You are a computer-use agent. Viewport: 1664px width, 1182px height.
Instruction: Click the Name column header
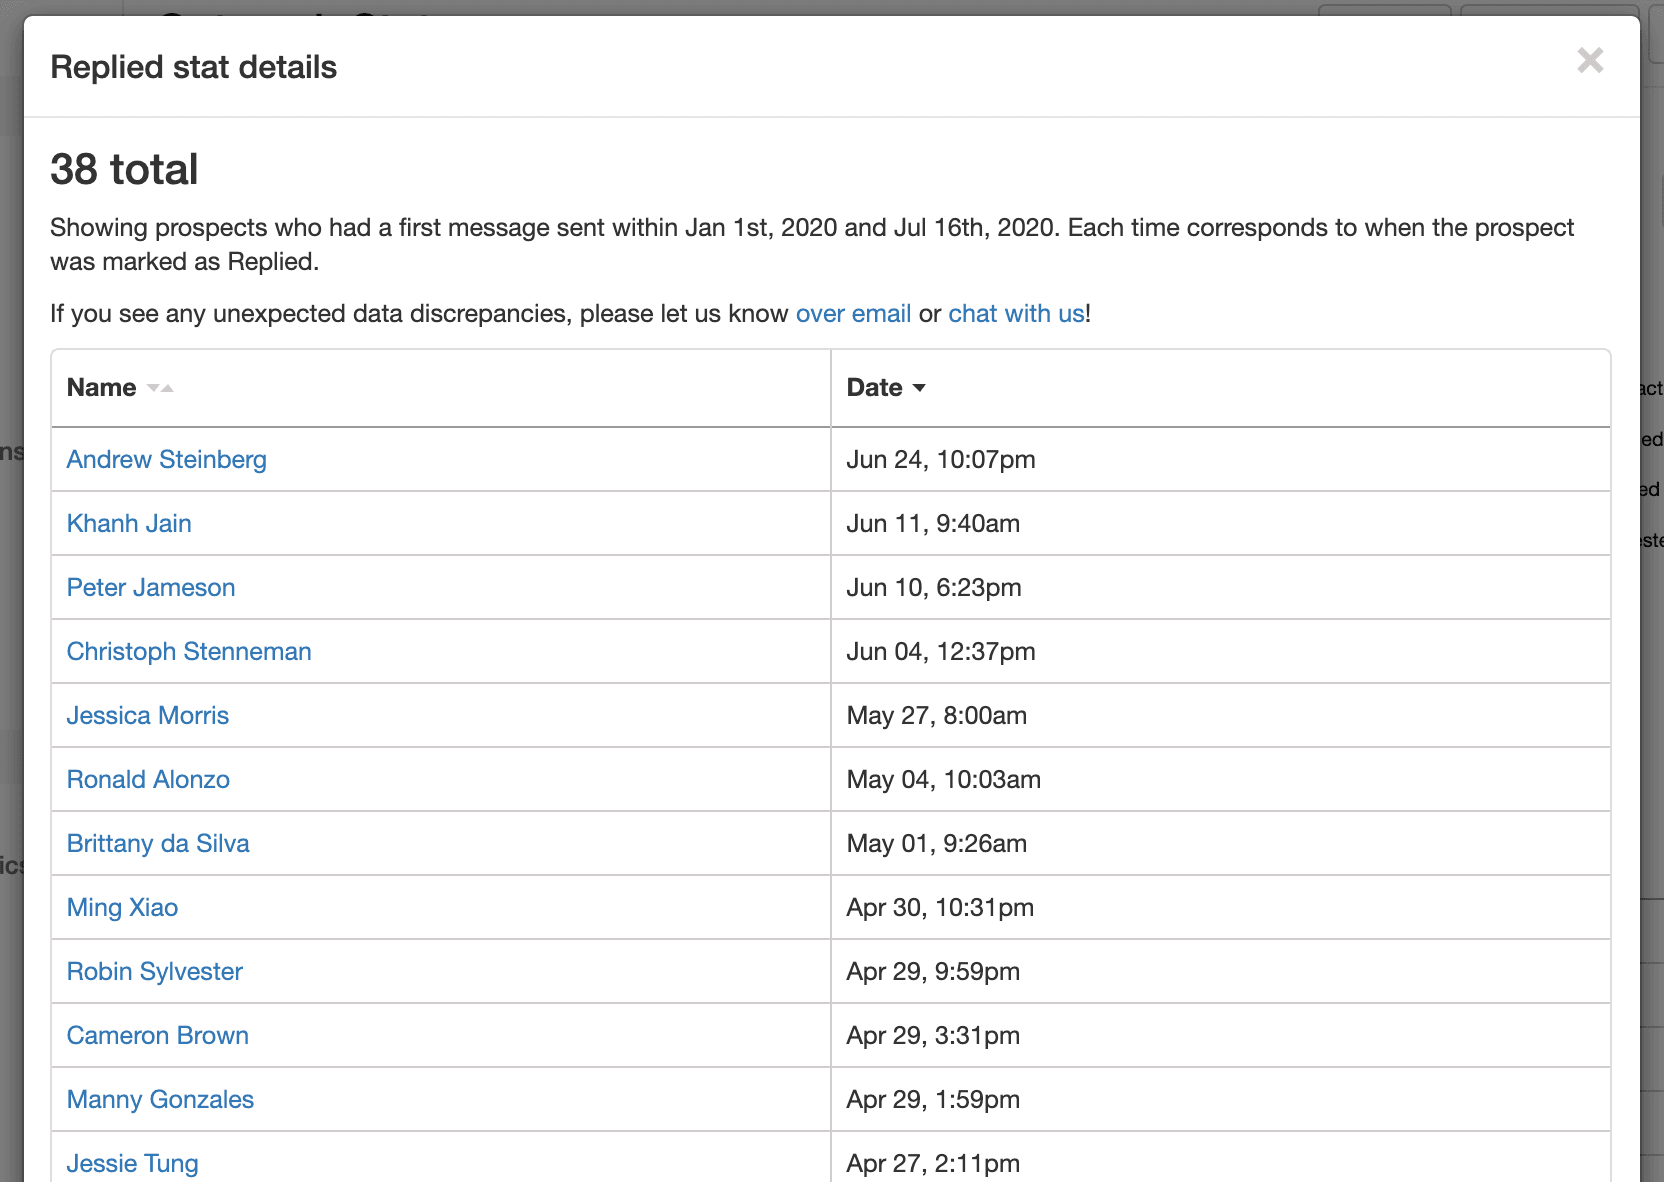(x=101, y=387)
